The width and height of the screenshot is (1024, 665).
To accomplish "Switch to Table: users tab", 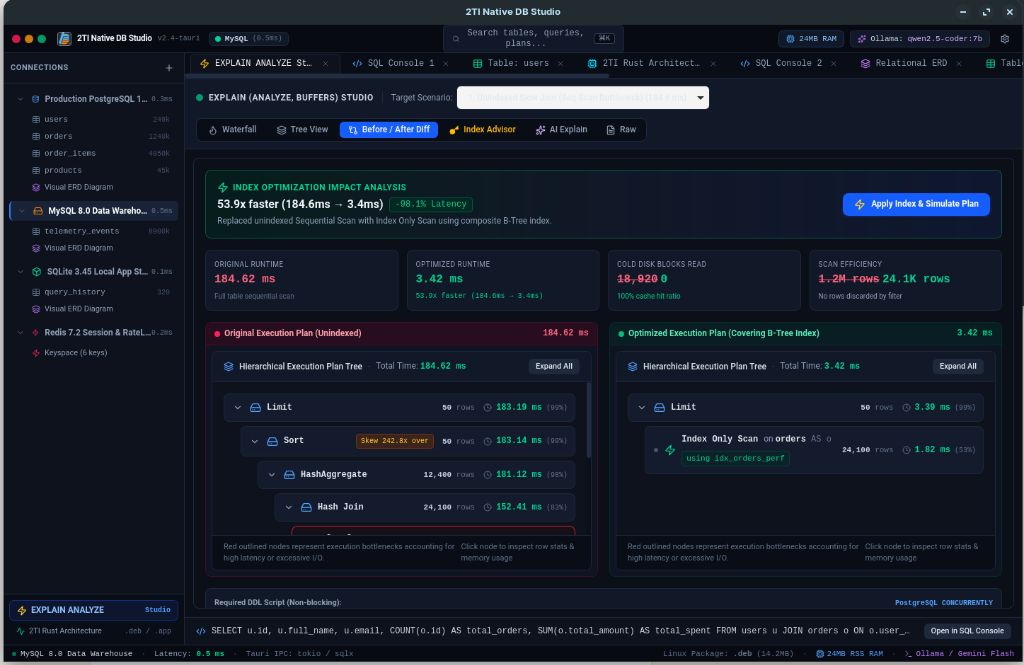I will (518, 63).
